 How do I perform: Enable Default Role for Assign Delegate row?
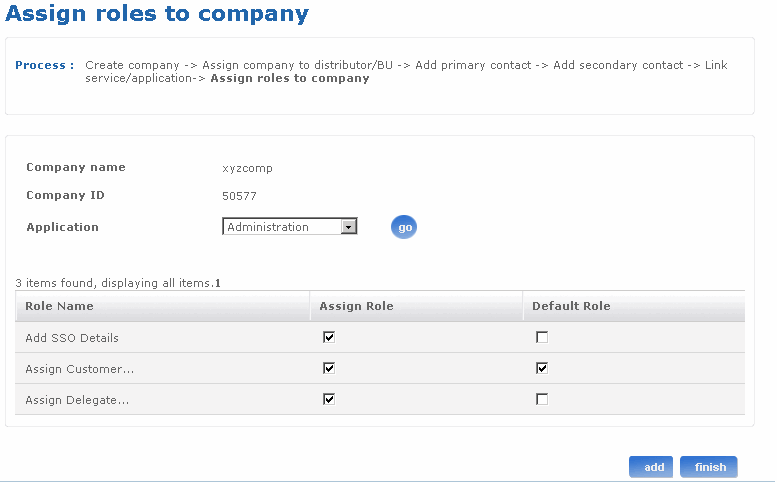[542, 399]
